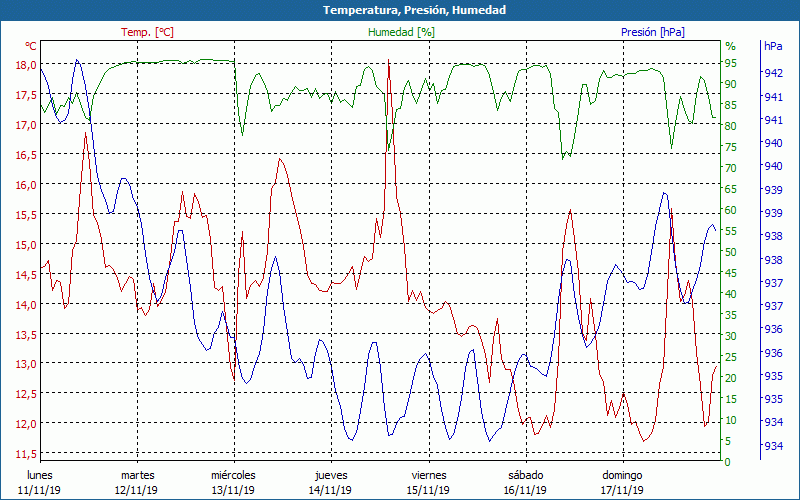Click the day label viernes
The height and width of the screenshot is (500, 800).
click(429, 475)
